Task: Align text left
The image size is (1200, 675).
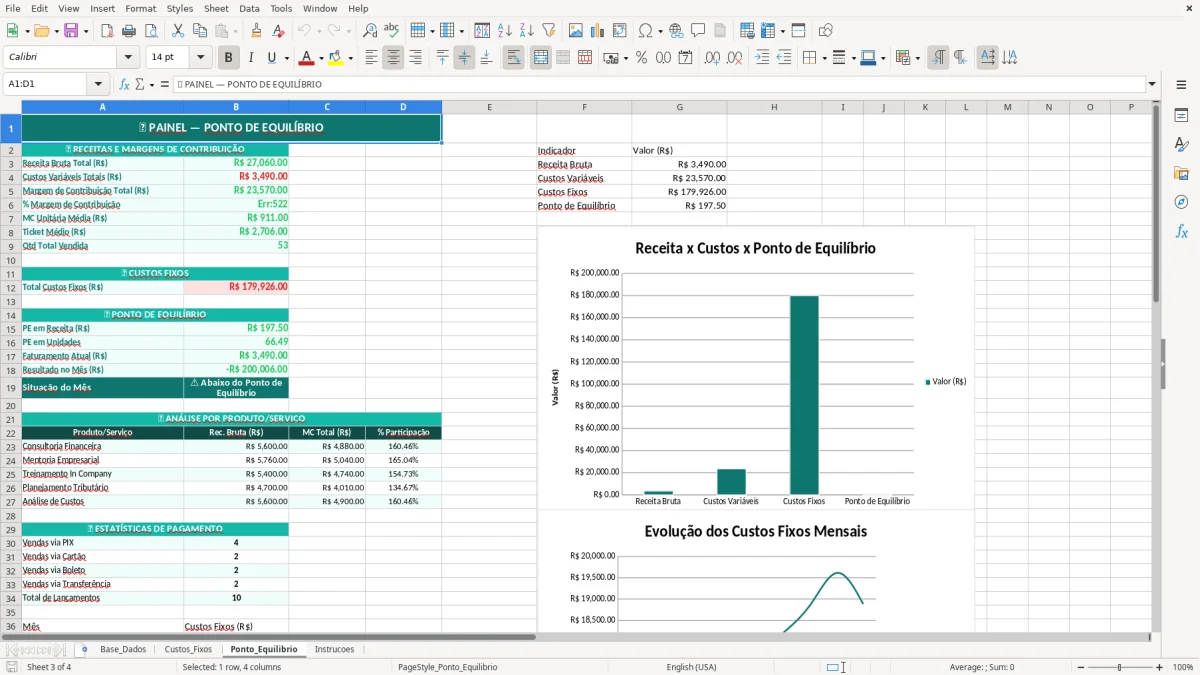Action: click(x=371, y=58)
